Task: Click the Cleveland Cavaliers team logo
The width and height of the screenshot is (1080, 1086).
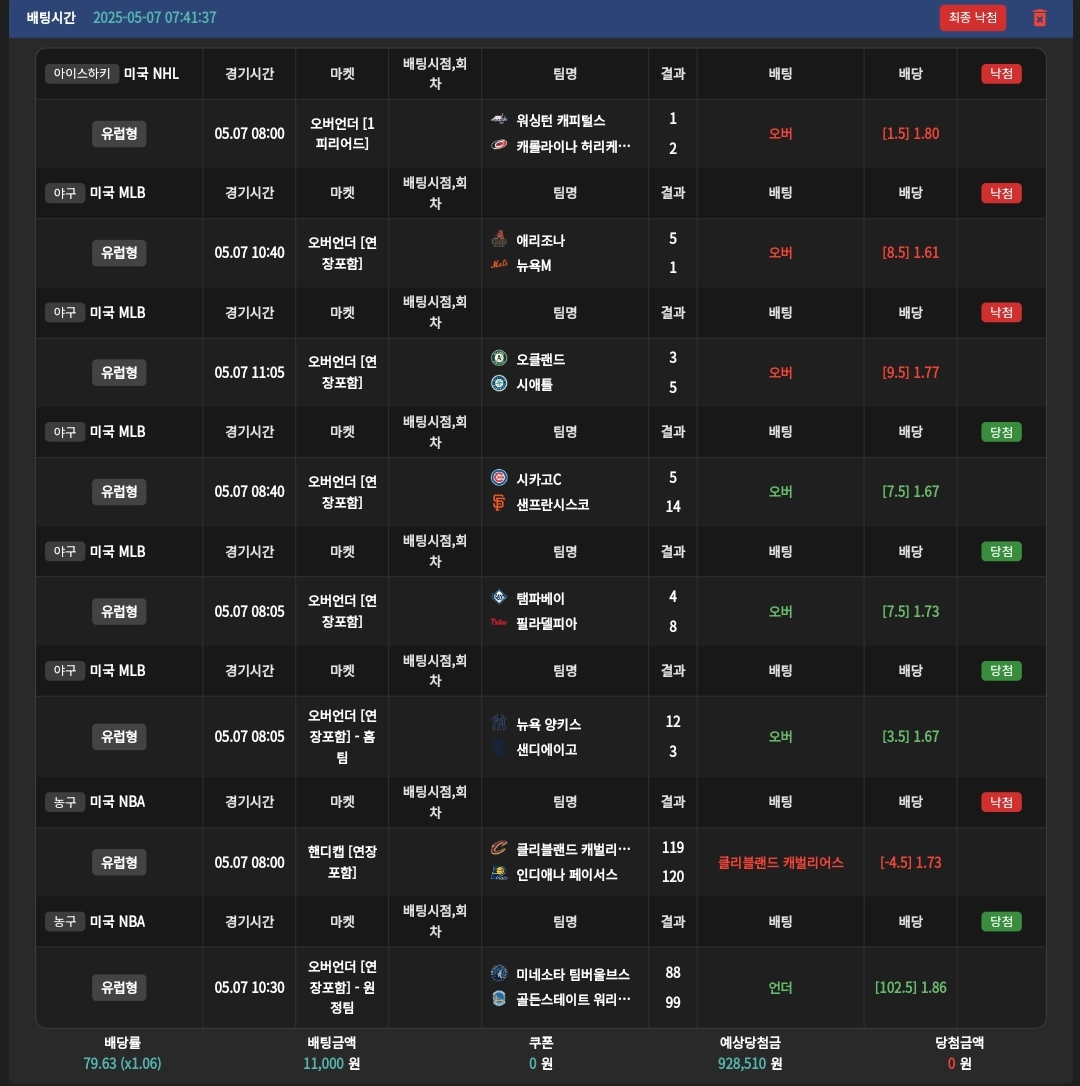Action: tap(499, 848)
